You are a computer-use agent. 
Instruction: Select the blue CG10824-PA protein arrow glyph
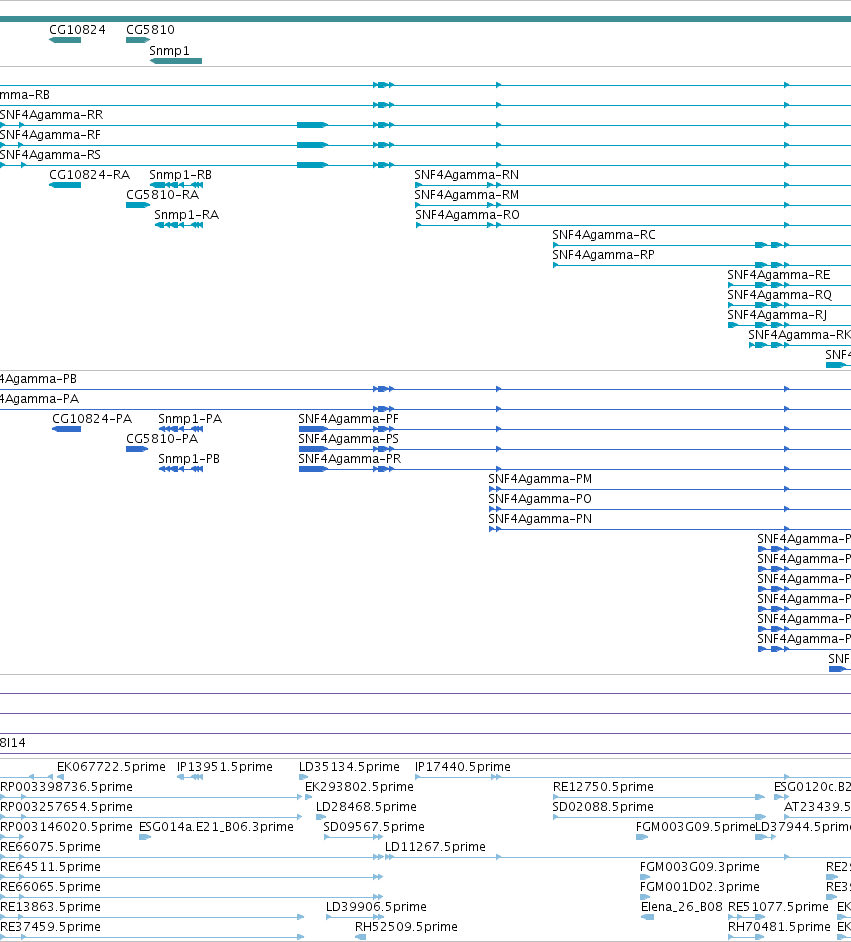(x=67, y=429)
